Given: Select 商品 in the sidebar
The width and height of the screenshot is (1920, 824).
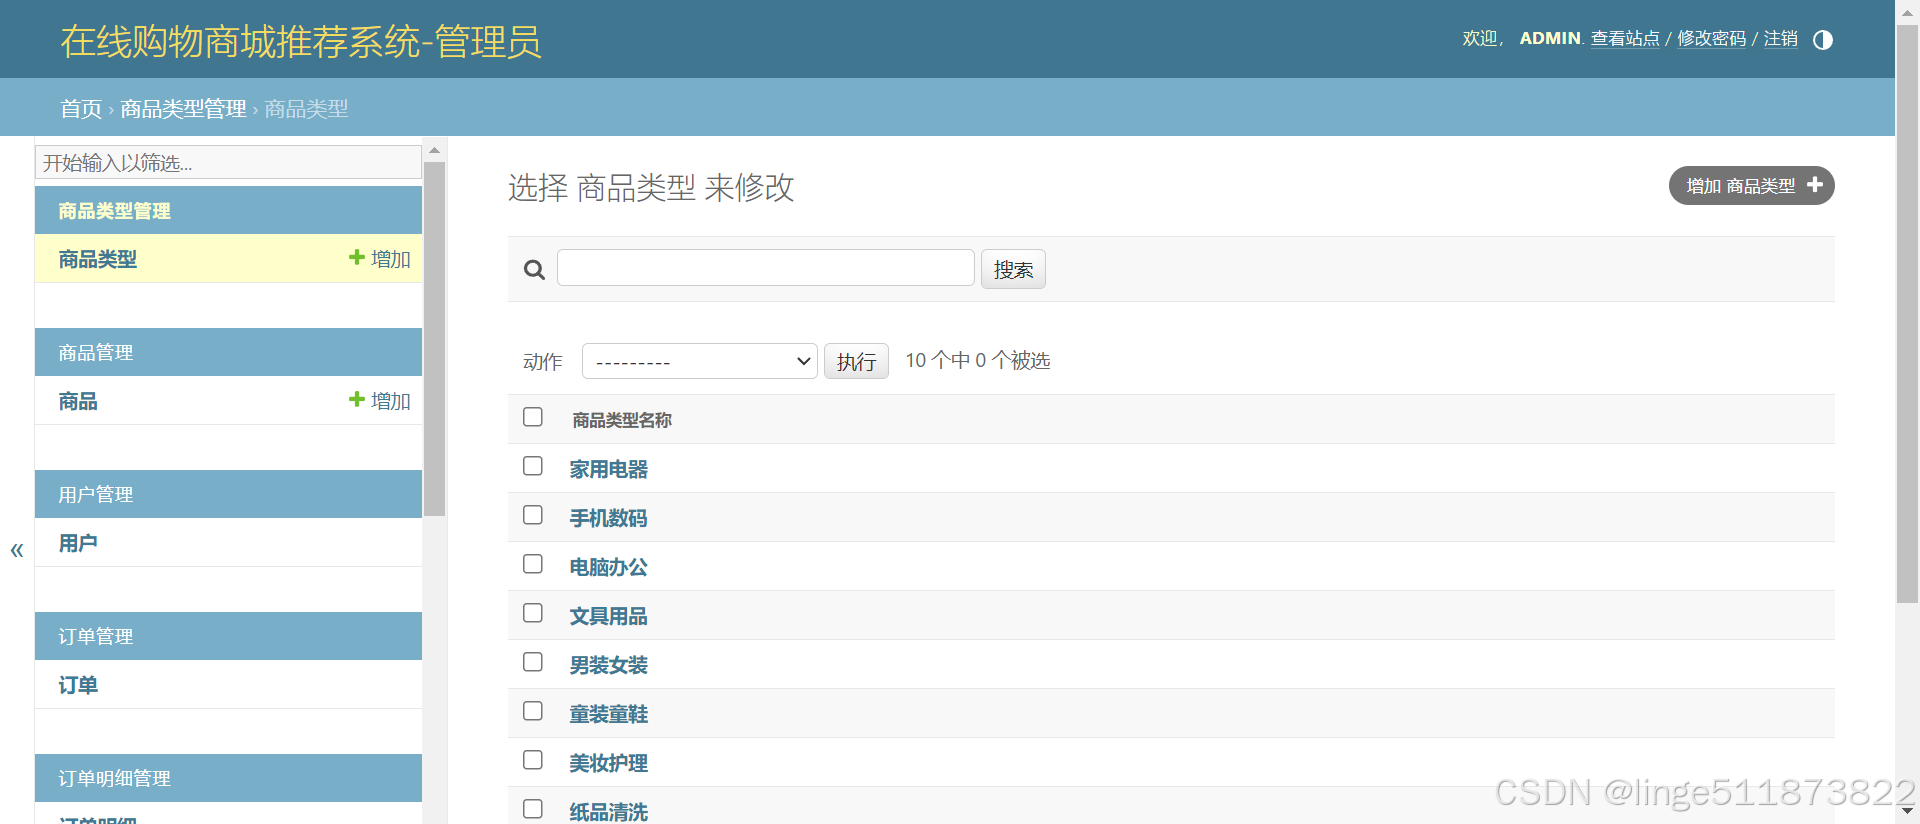Looking at the screenshot, I should pyautogui.click(x=78, y=401).
